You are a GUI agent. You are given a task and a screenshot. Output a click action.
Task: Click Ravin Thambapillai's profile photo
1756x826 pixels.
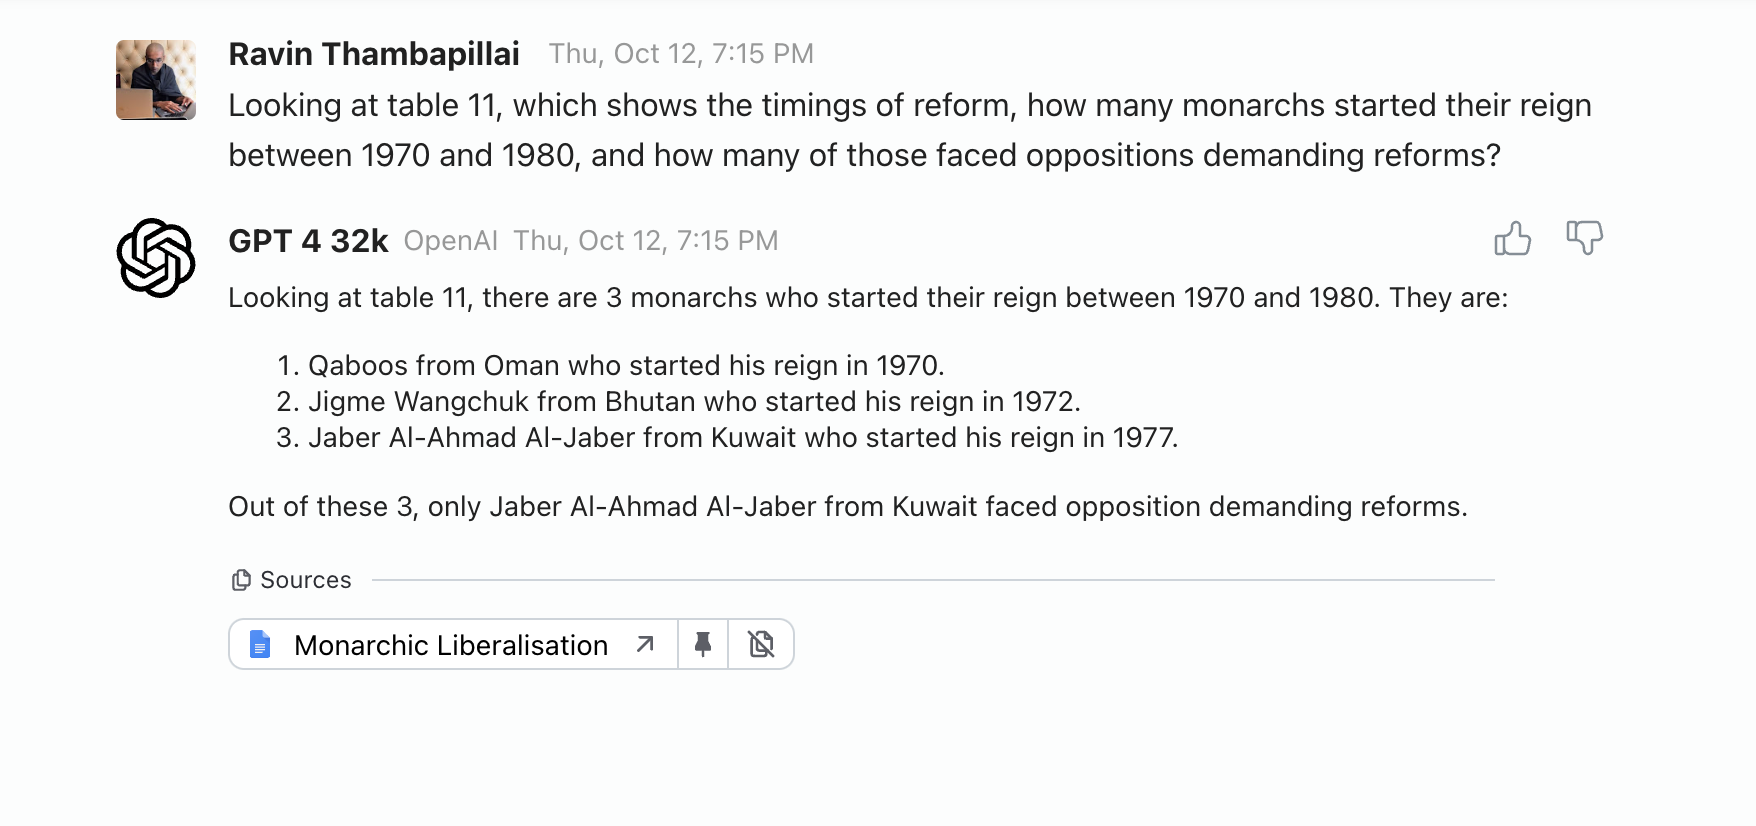tap(156, 80)
